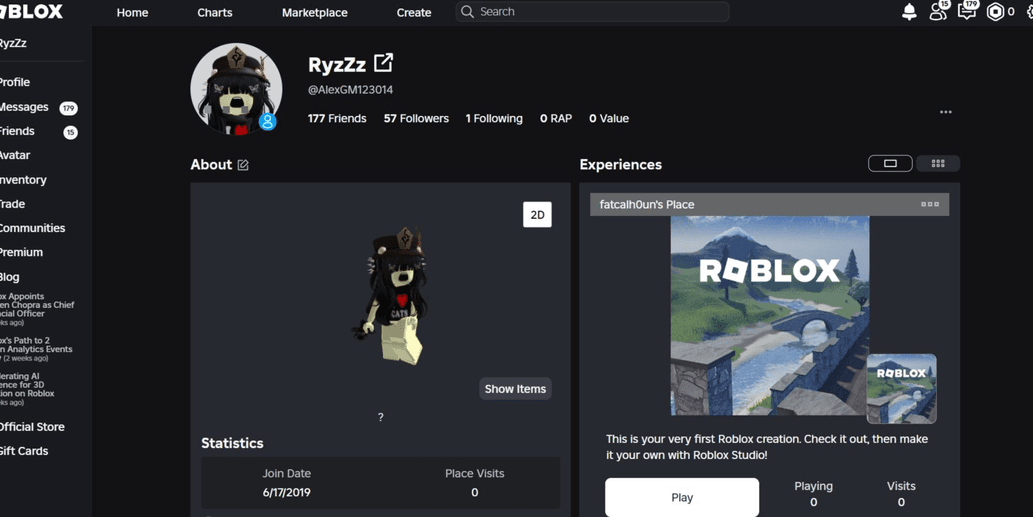
Task: Click the 177 Friends count
Action: 337,119
